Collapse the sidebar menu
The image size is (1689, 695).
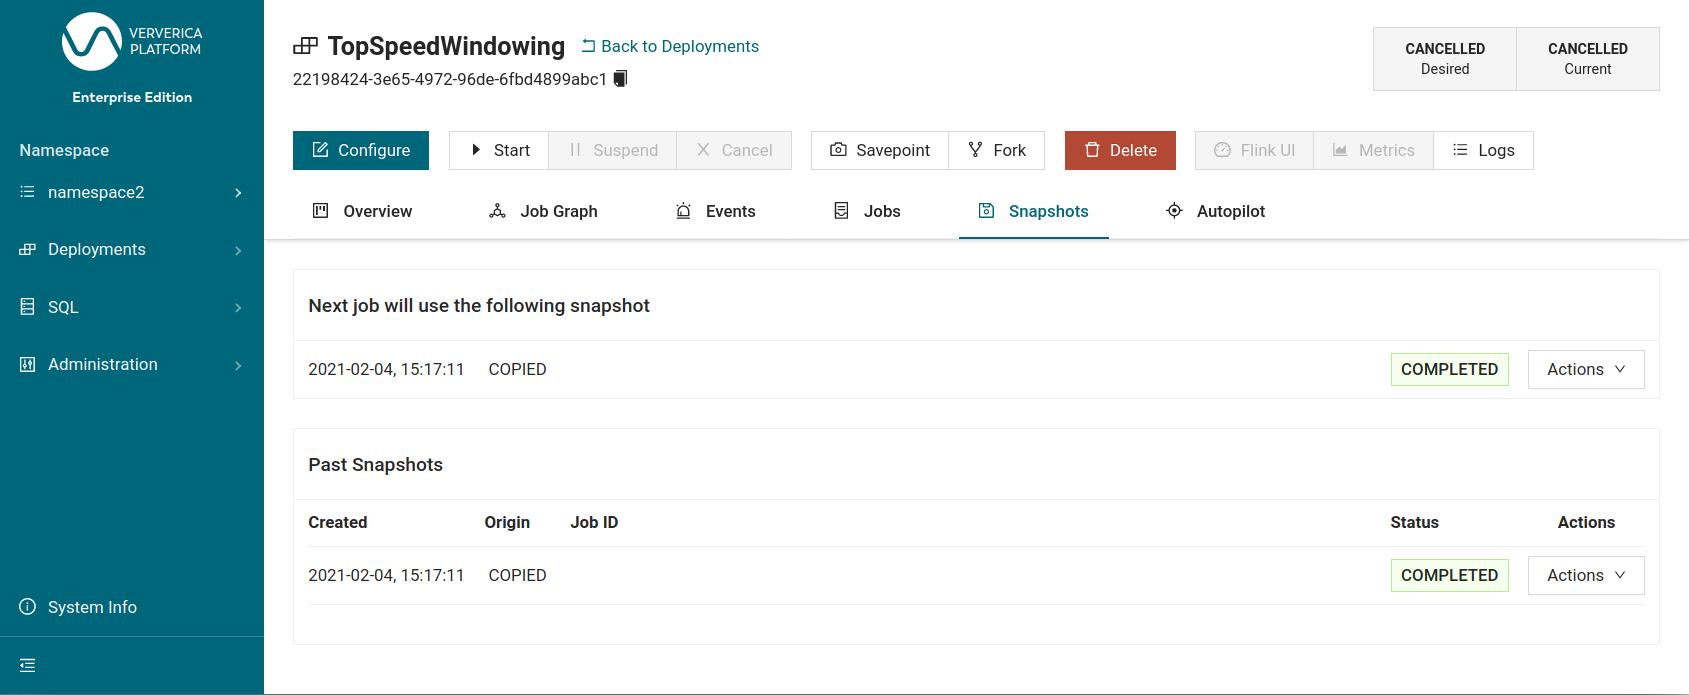(x=27, y=665)
